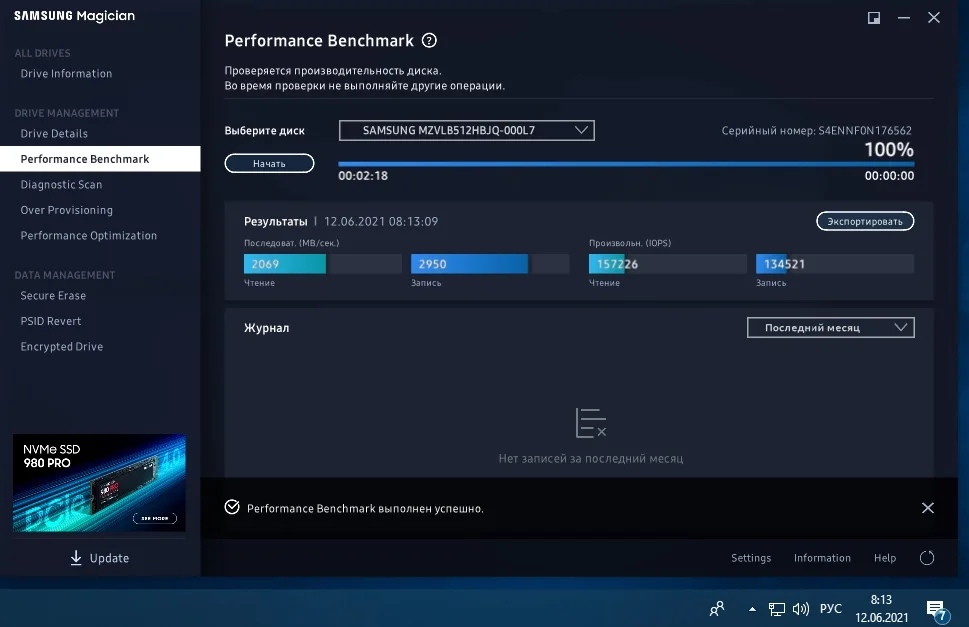Click 'Нет записей за последний месяц' text
The width and height of the screenshot is (969, 627).
591,458
